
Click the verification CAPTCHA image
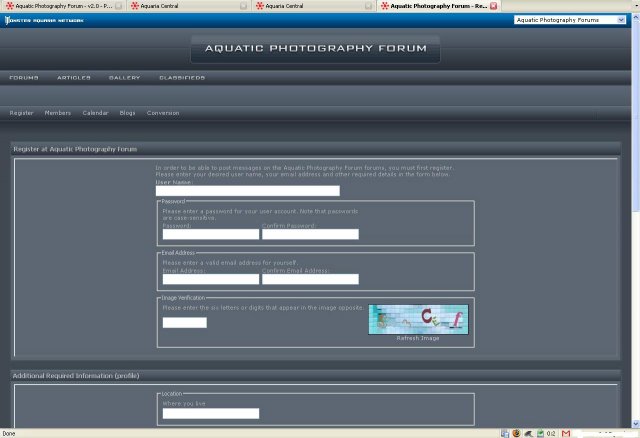pos(418,319)
